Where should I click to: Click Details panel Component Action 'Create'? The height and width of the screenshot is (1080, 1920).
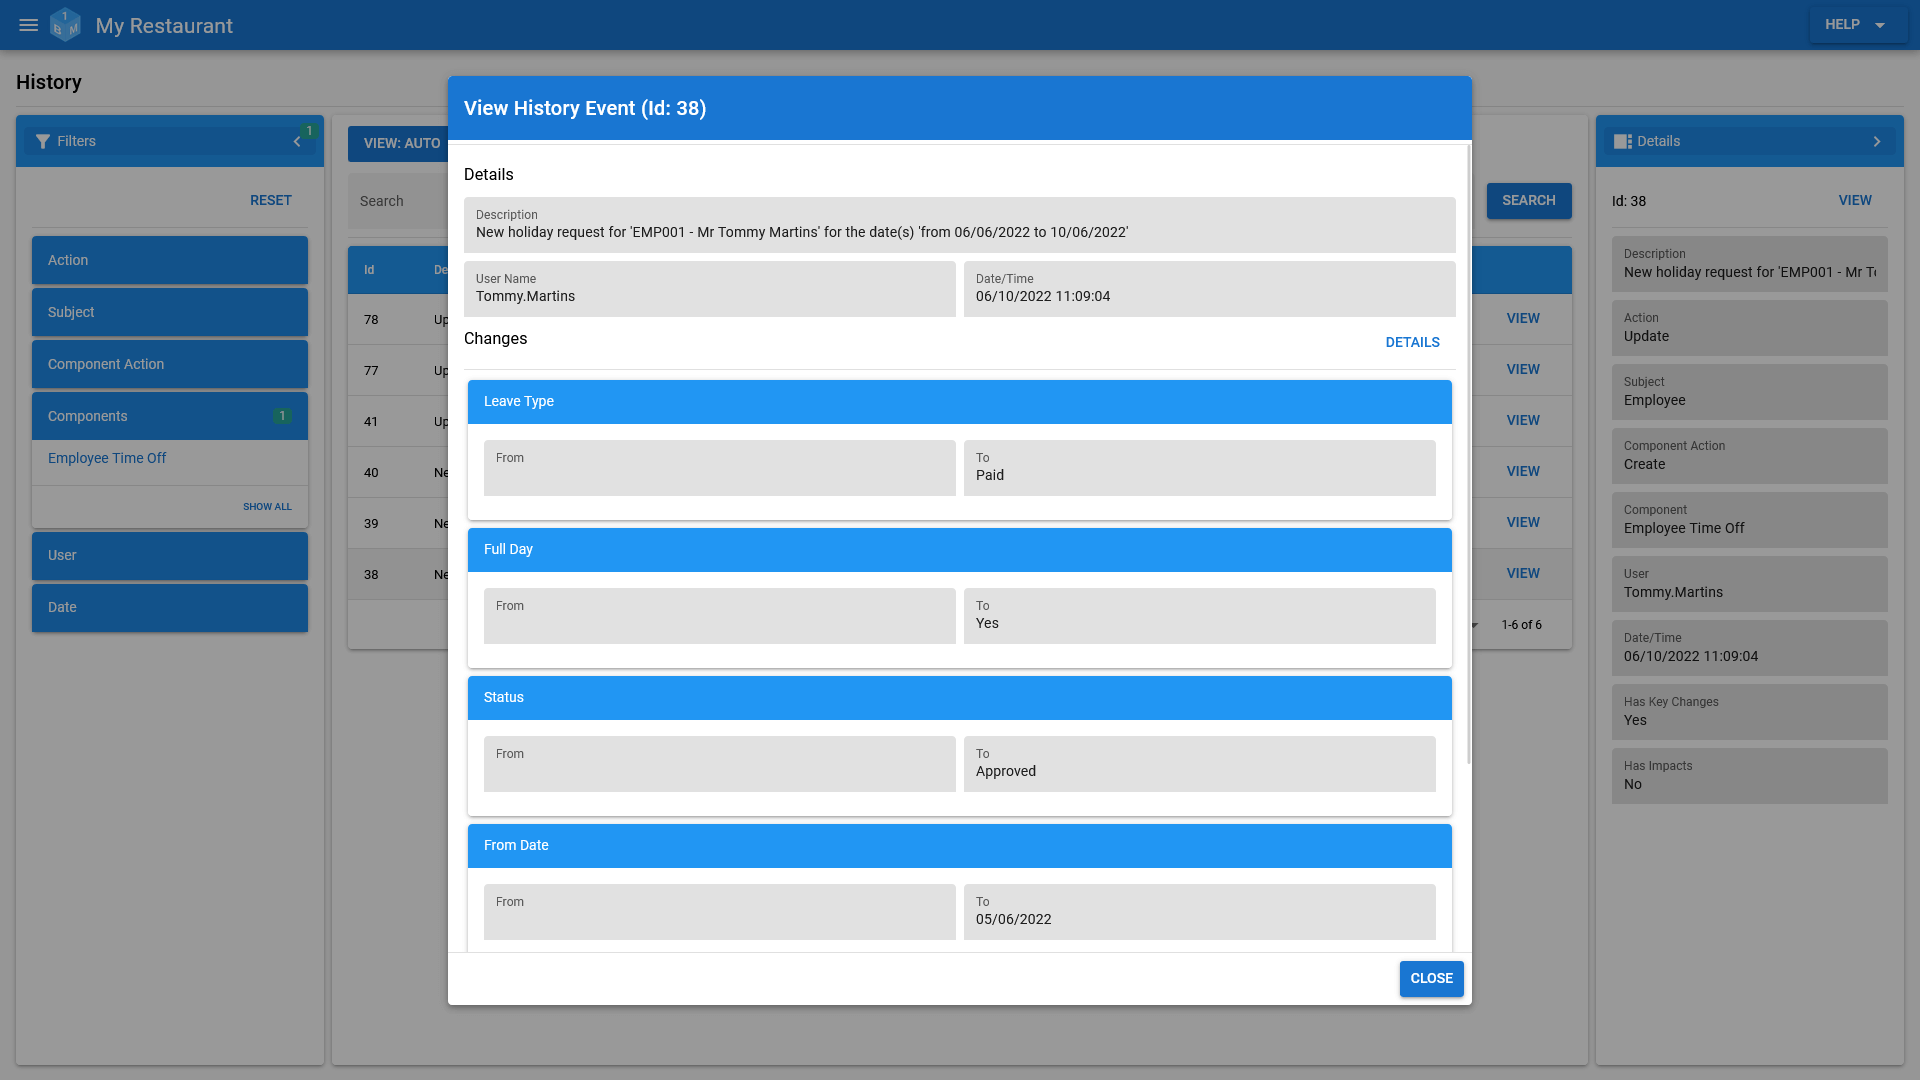[1750, 456]
